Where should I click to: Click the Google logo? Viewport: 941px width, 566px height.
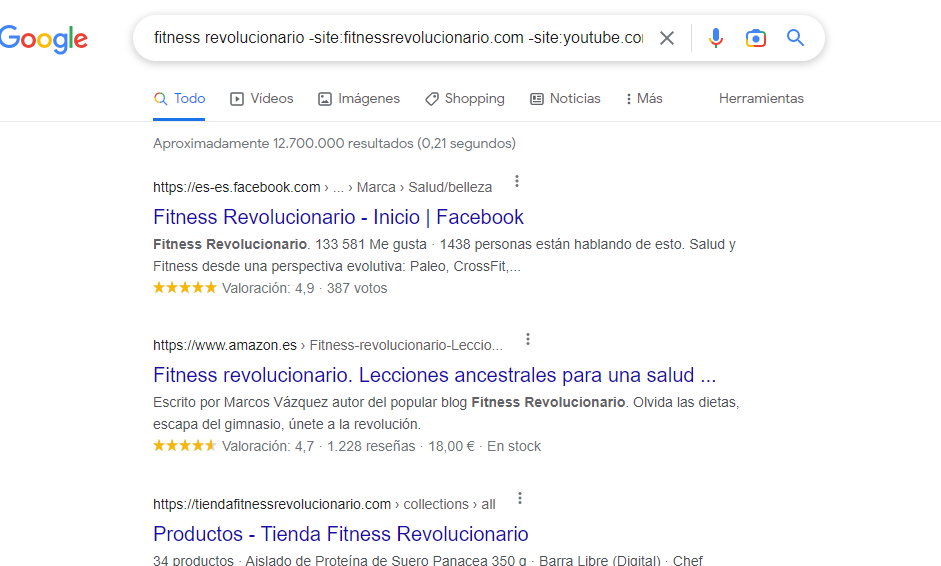44,39
